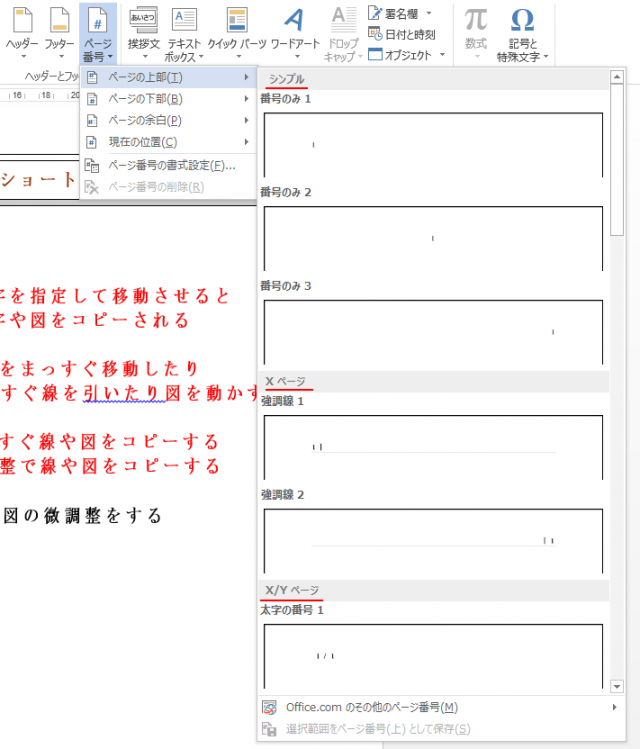The image size is (640, 749).
Task: Open the ヘッダー (Header) icon
Action: pos(22,20)
